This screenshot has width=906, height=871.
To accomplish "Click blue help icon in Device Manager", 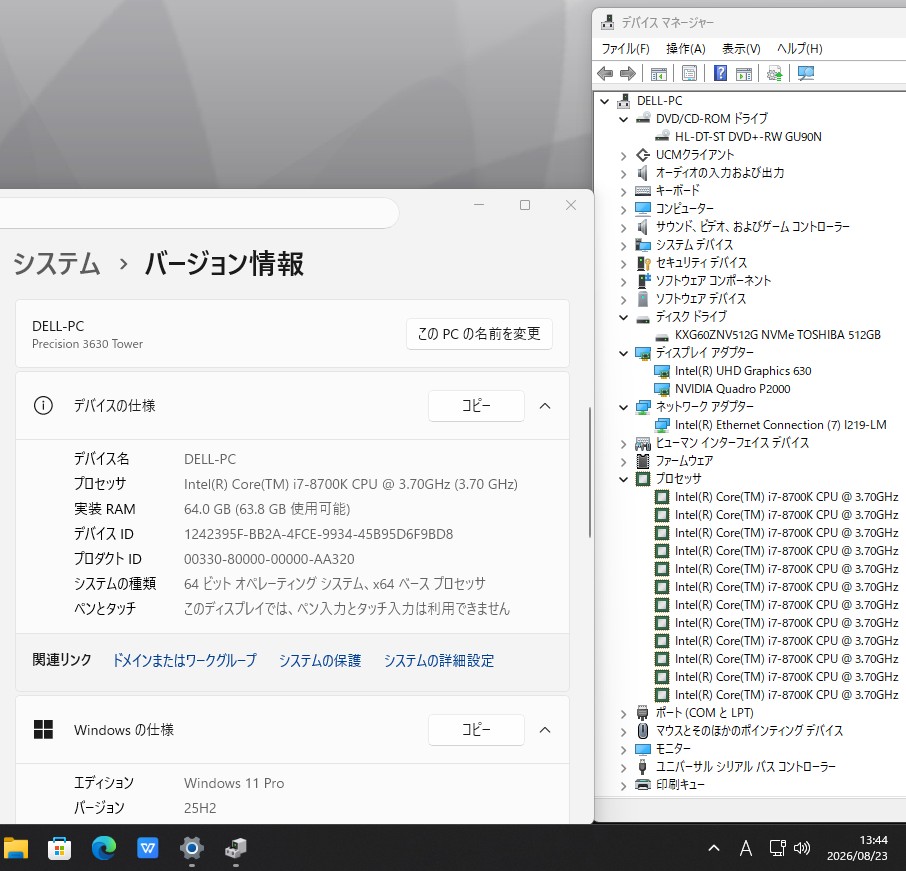I will click(721, 73).
